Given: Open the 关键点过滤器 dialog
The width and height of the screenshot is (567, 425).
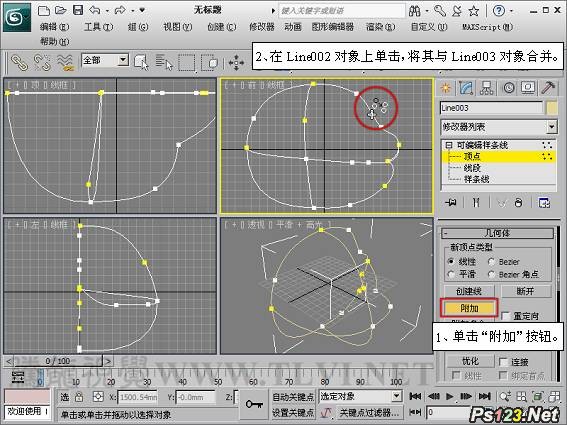Looking at the screenshot, I should (369, 412).
